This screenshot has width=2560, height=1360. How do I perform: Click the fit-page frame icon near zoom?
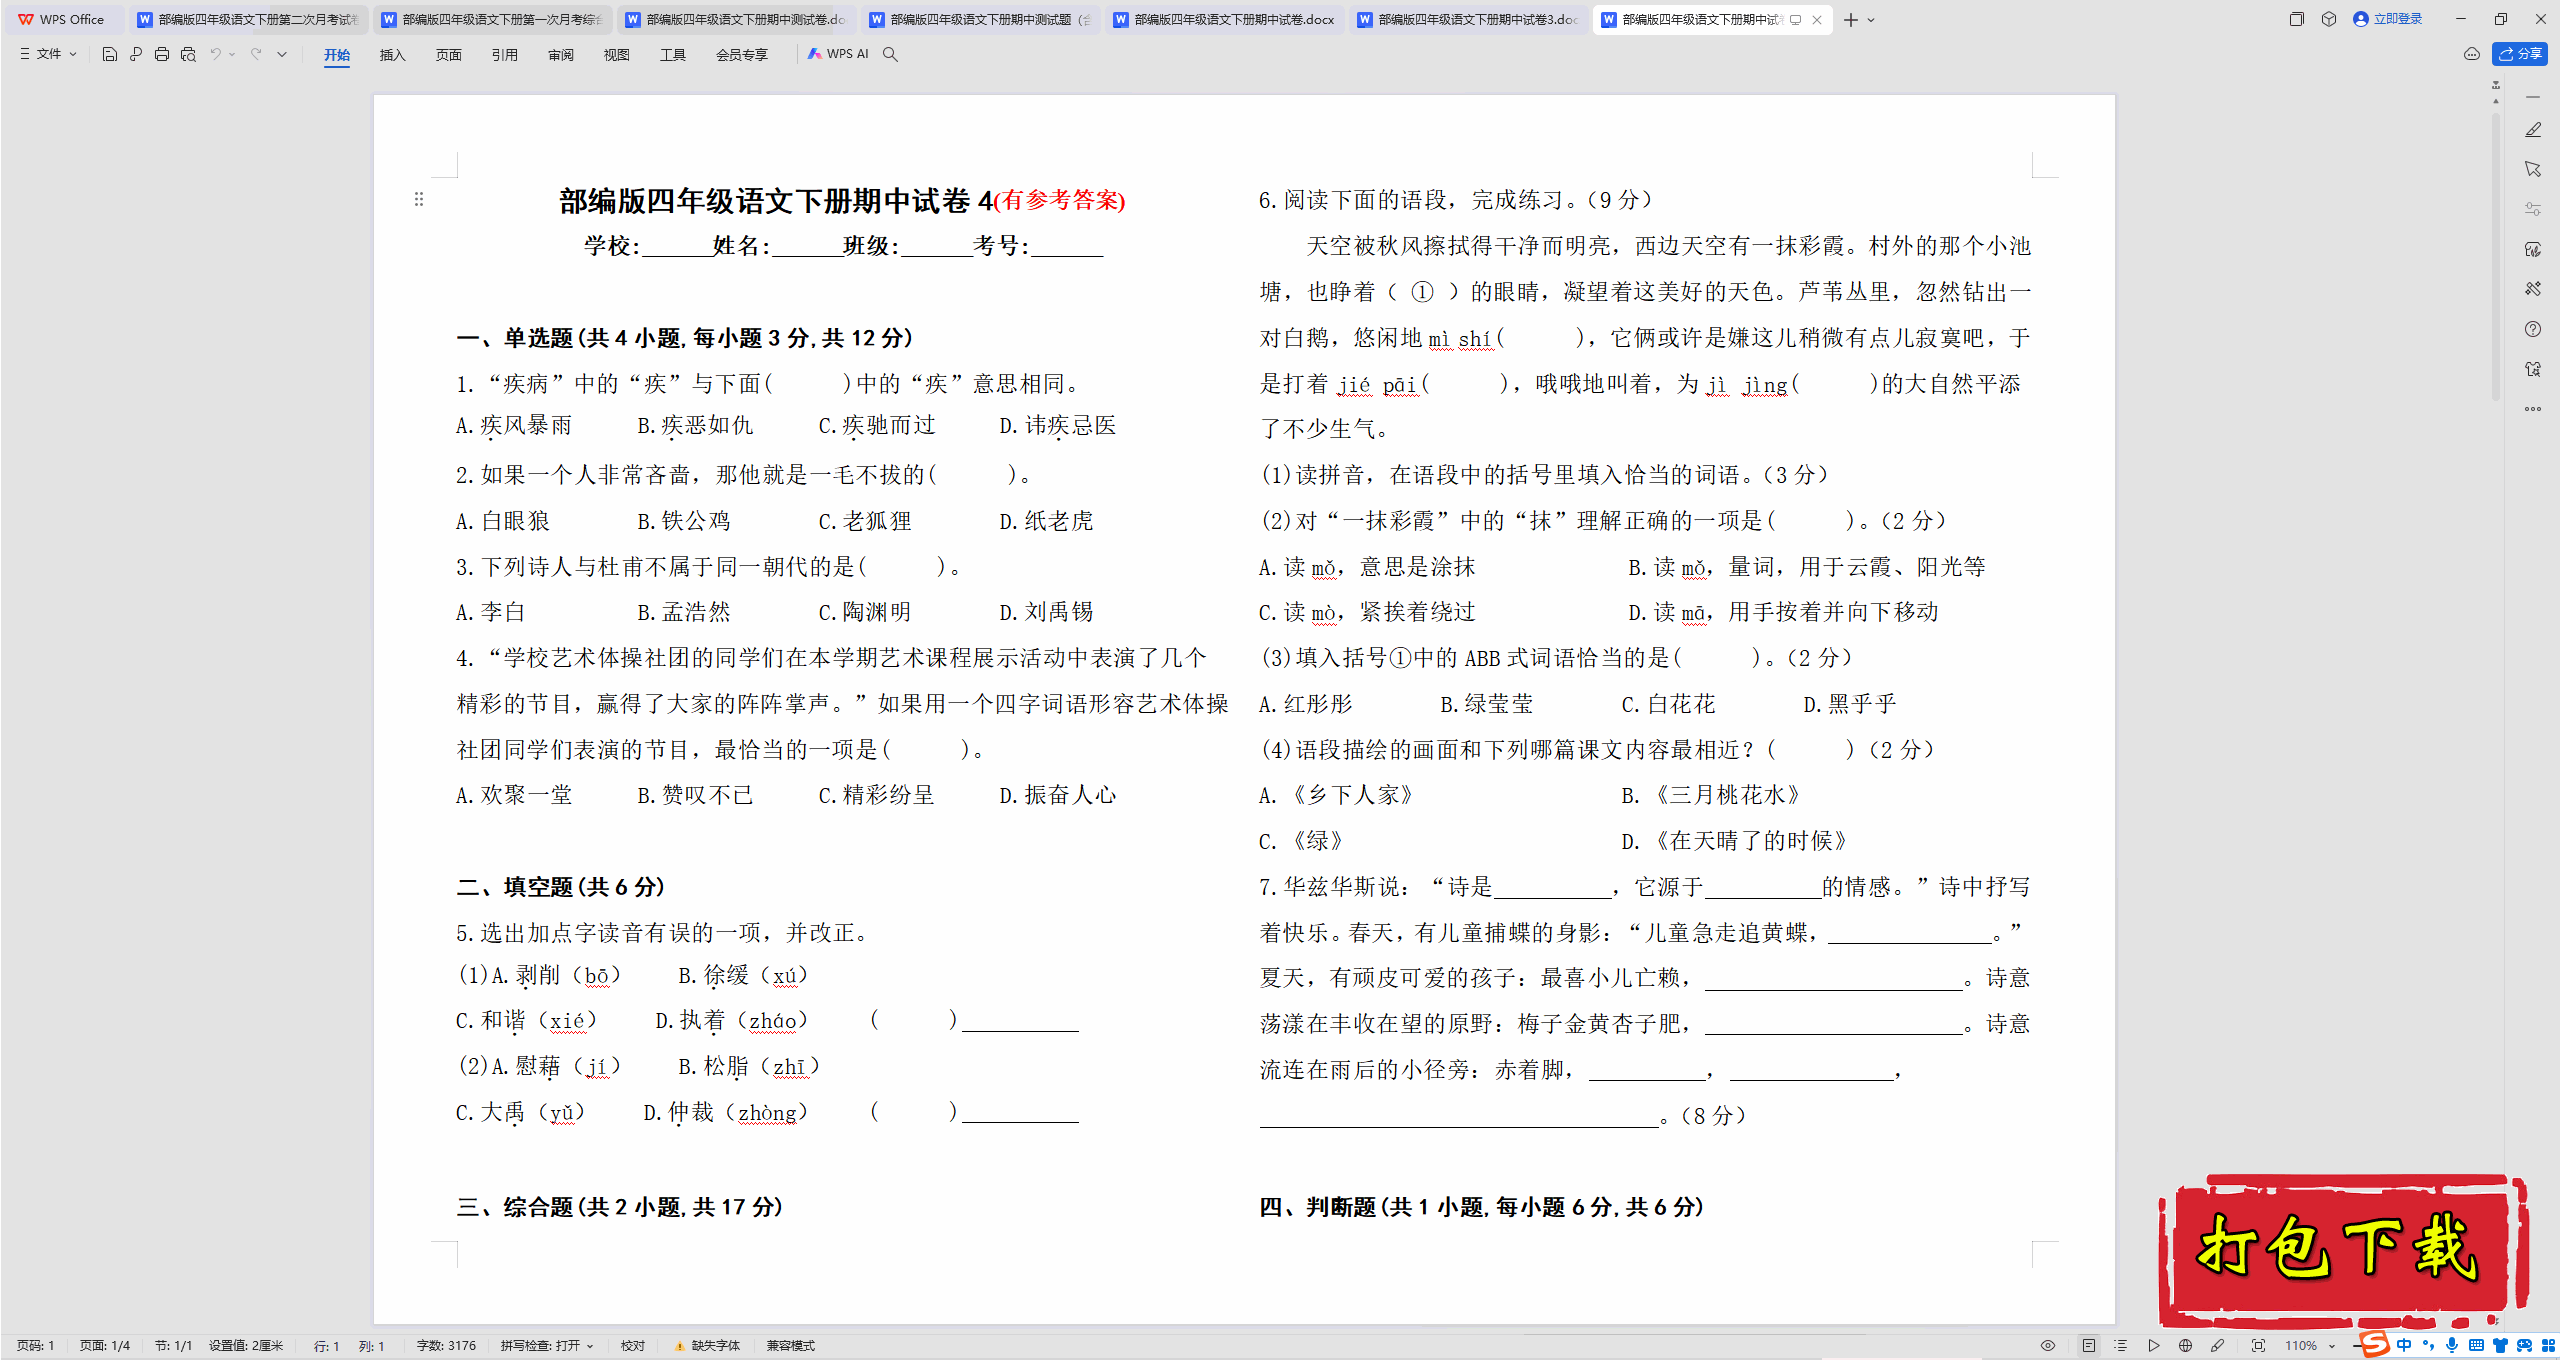click(2258, 1346)
